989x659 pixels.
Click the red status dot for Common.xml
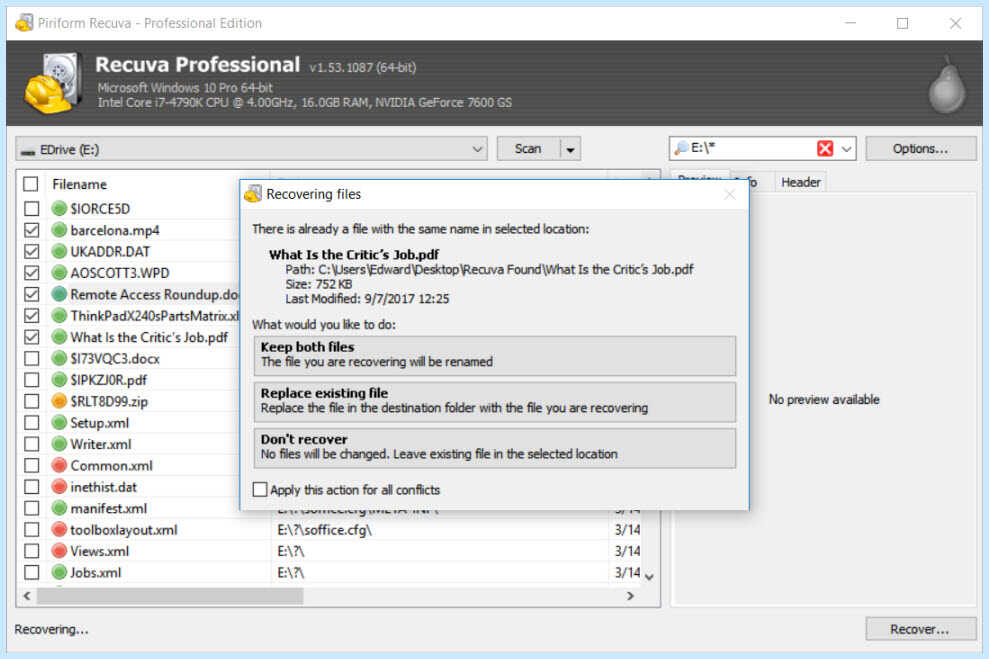click(x=59, y=465)
